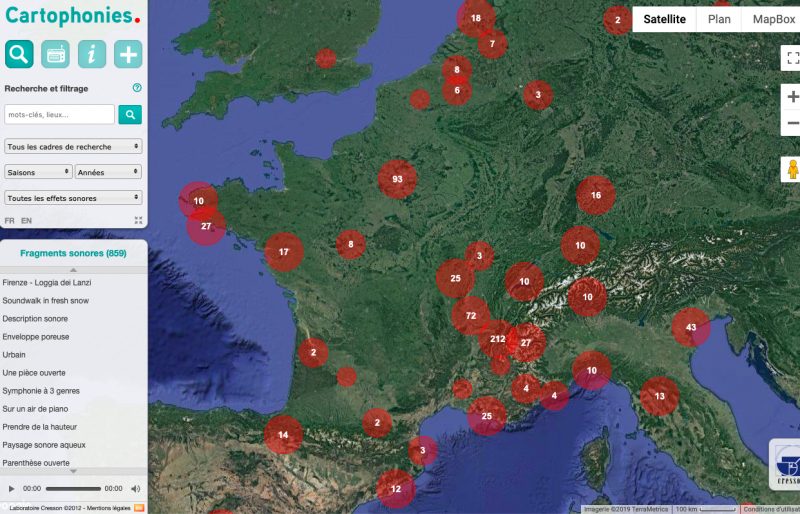
Task: Open the Mentions légales link
Action: [x=108, y=507]
